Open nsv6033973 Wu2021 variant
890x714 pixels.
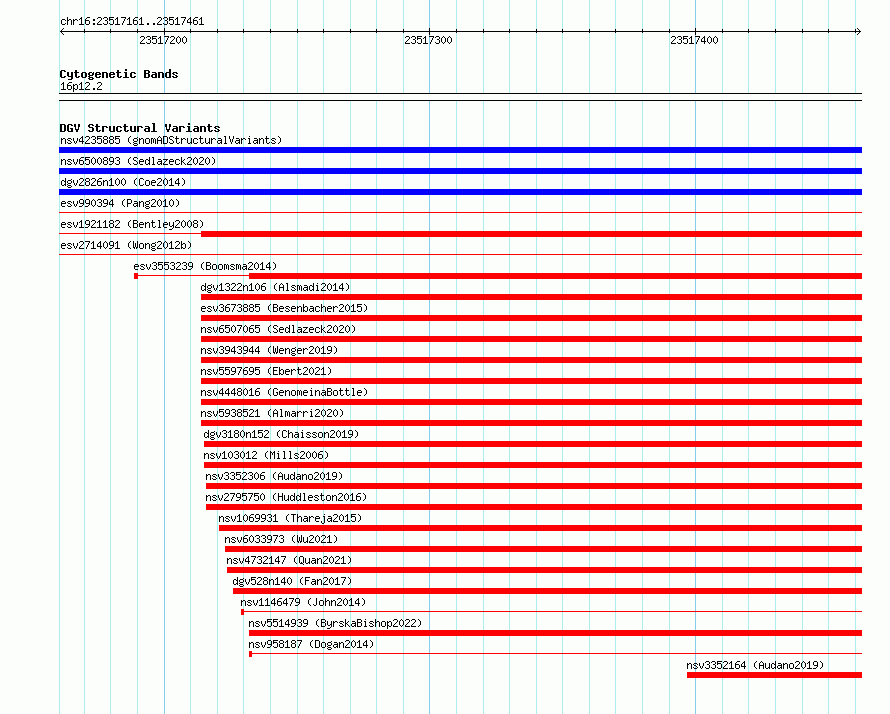(x=281, y=539)
